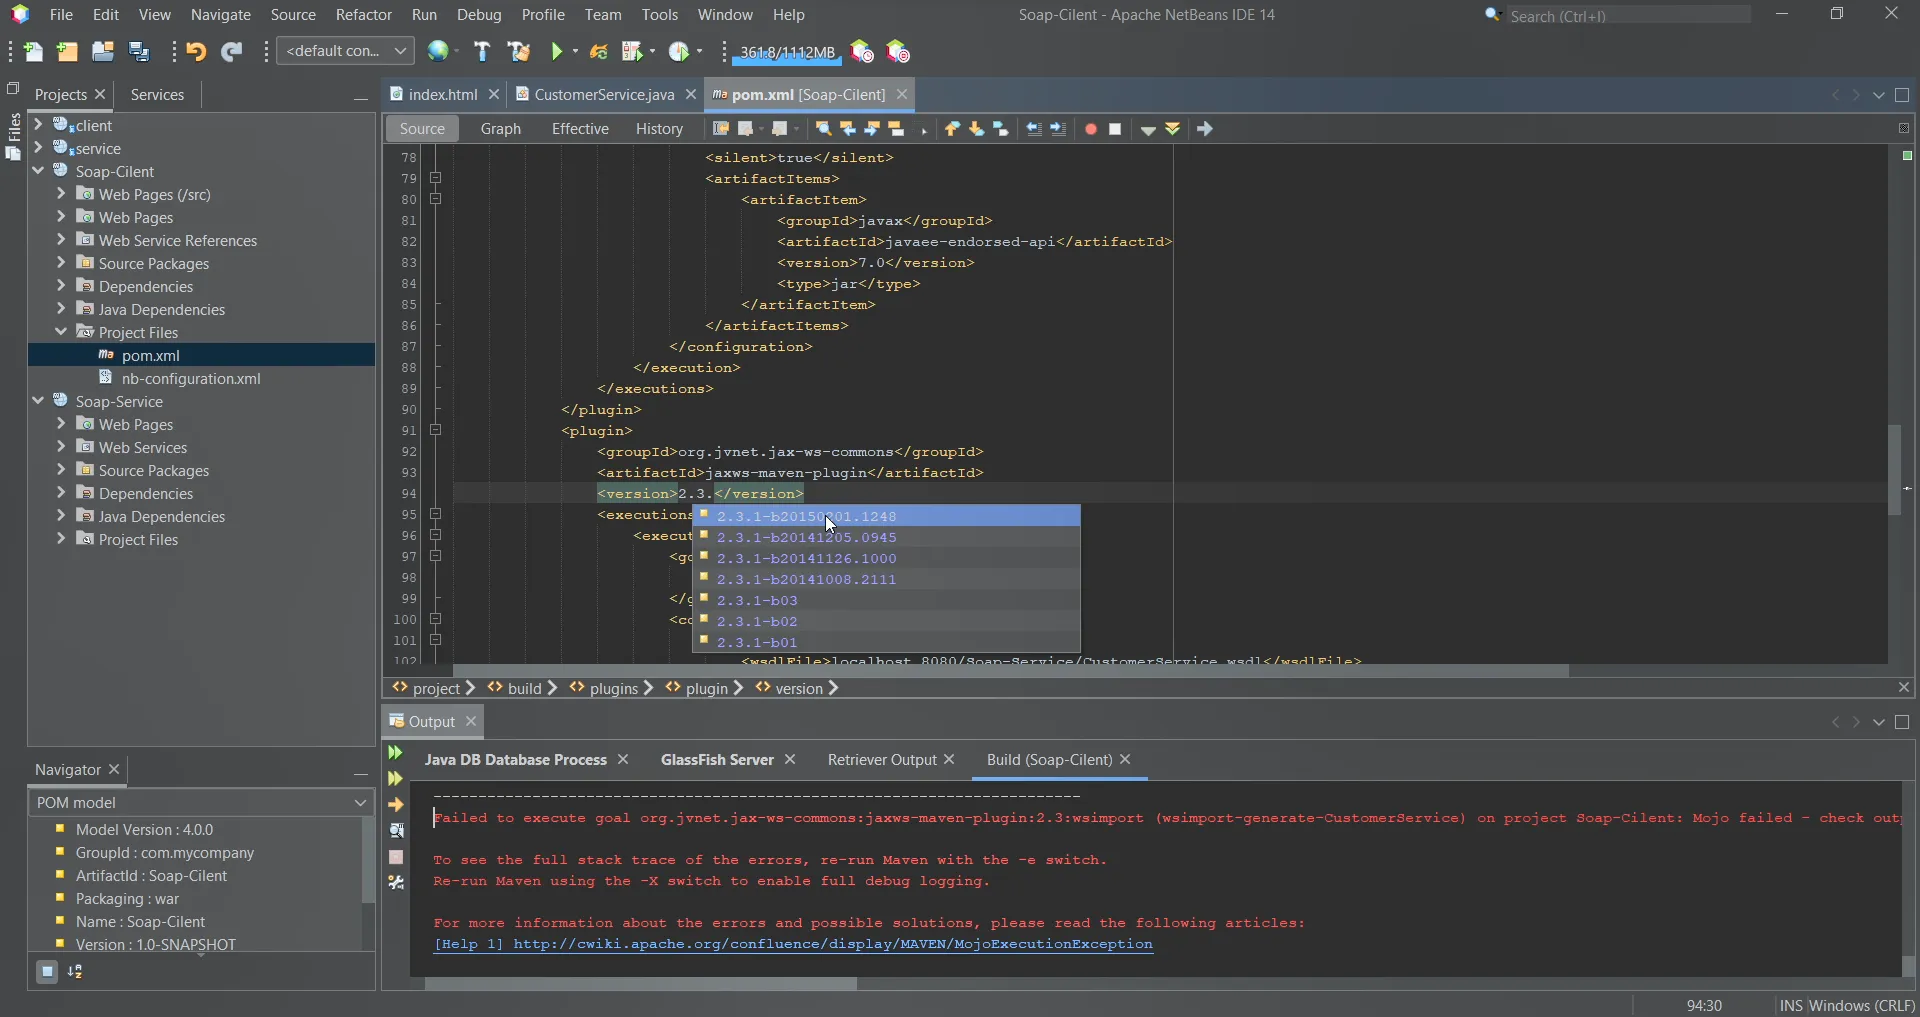Switch editor to Graph view
1920x1017 pixels.
(x=500, y=129)
